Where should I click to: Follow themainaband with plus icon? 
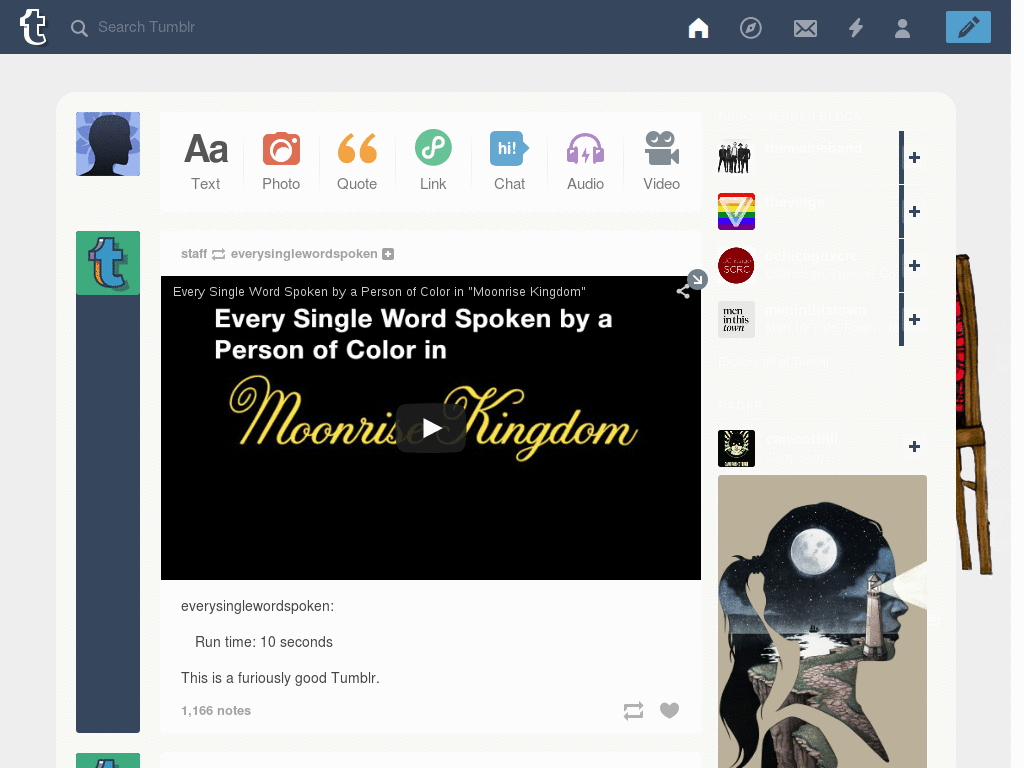tap(914, 157)
